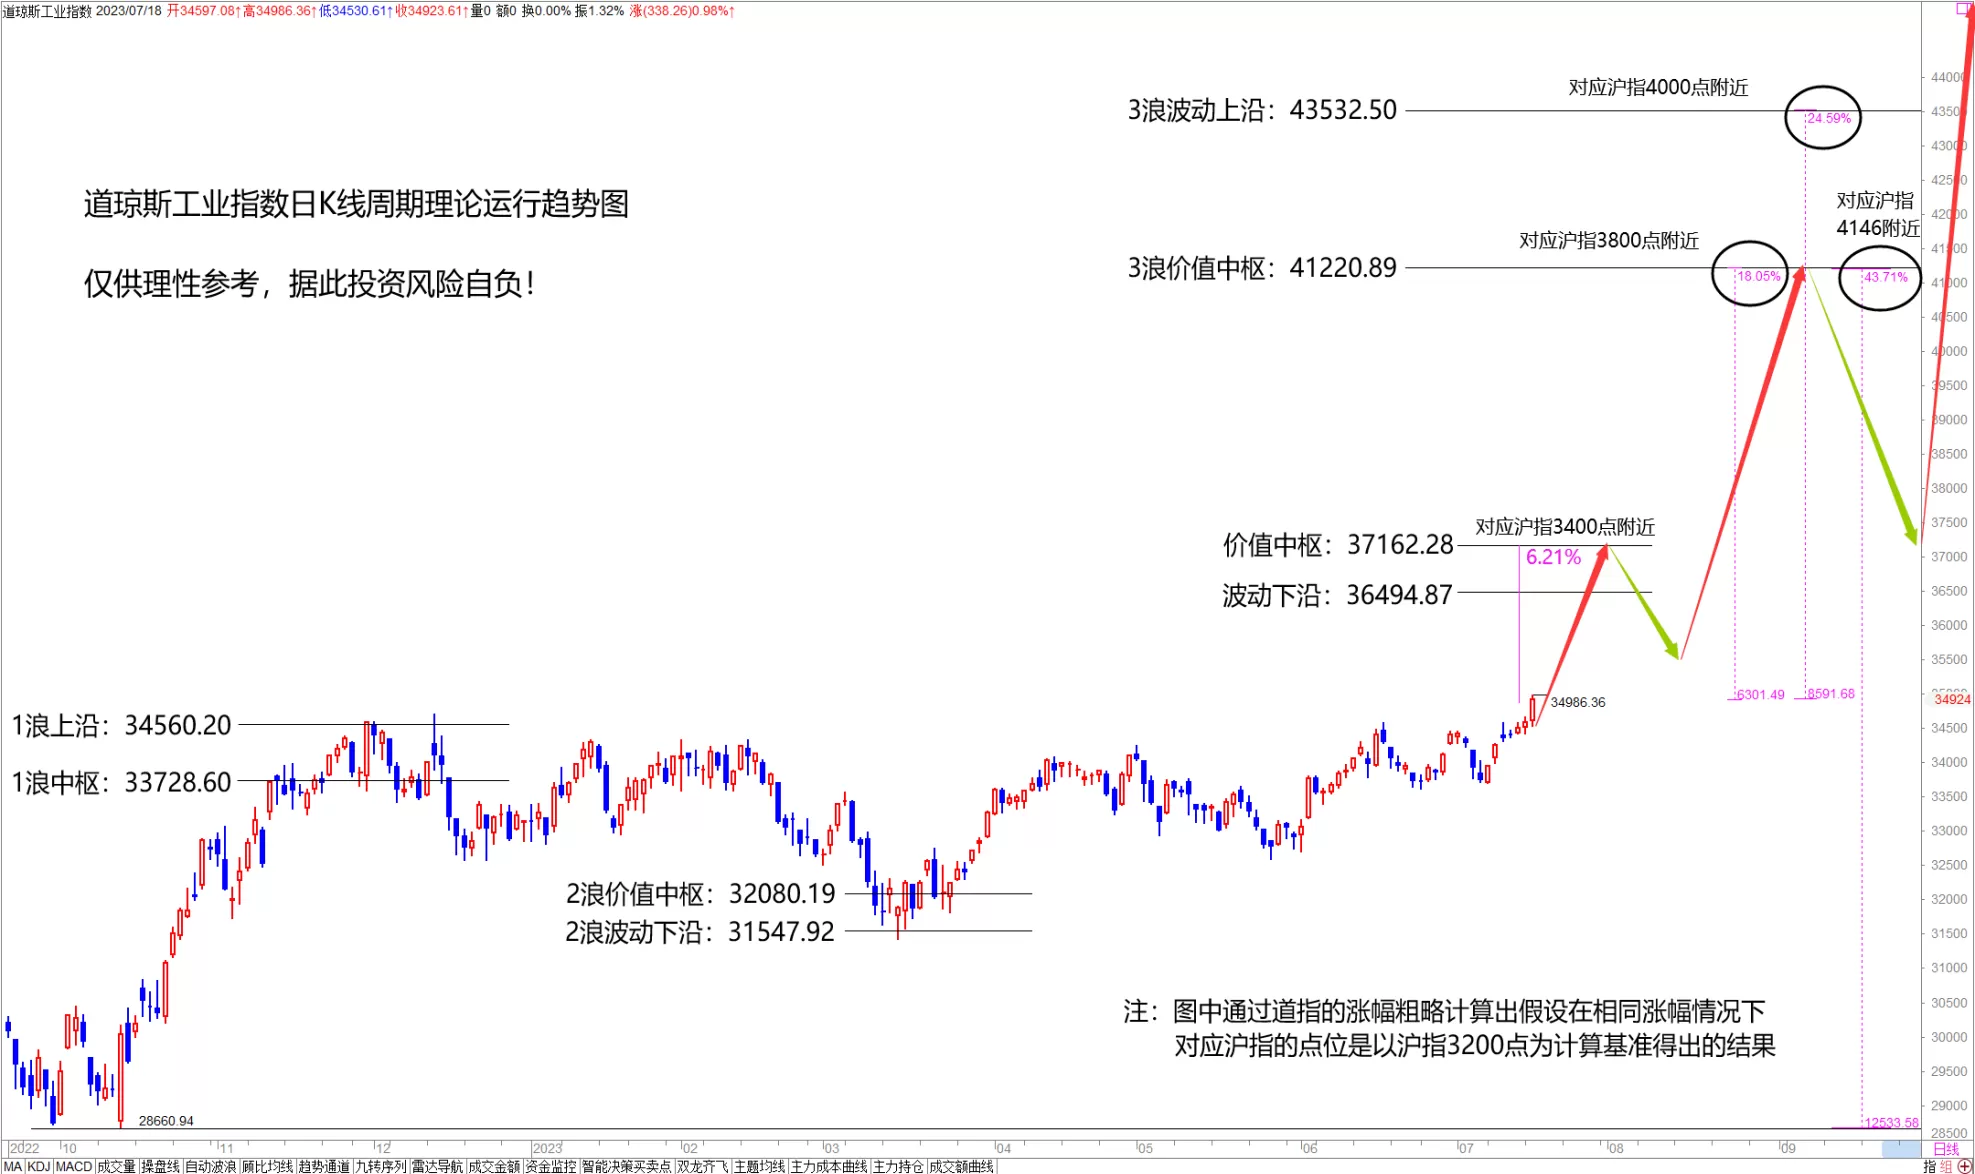
Task: Click the opening price 开34597.08
Action: 203,11
